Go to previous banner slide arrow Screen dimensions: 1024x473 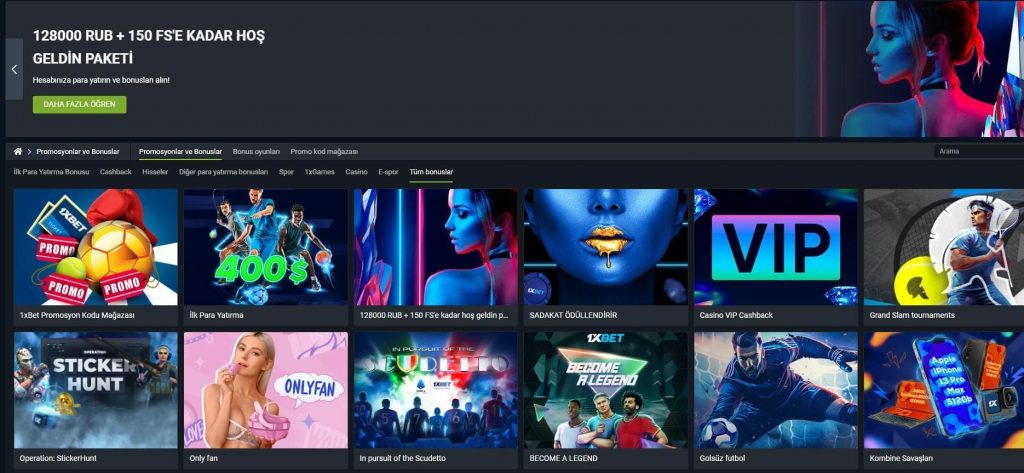14,69
